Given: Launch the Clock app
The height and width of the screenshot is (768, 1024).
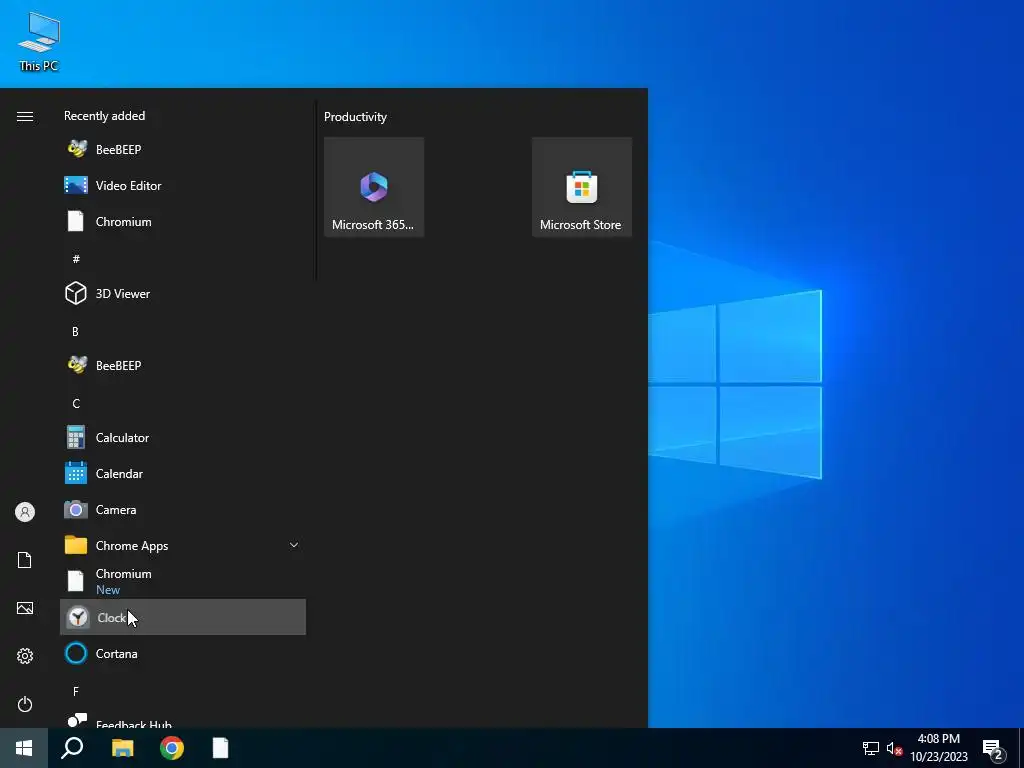Looking at the screenshot, I should tap(183, 617).
